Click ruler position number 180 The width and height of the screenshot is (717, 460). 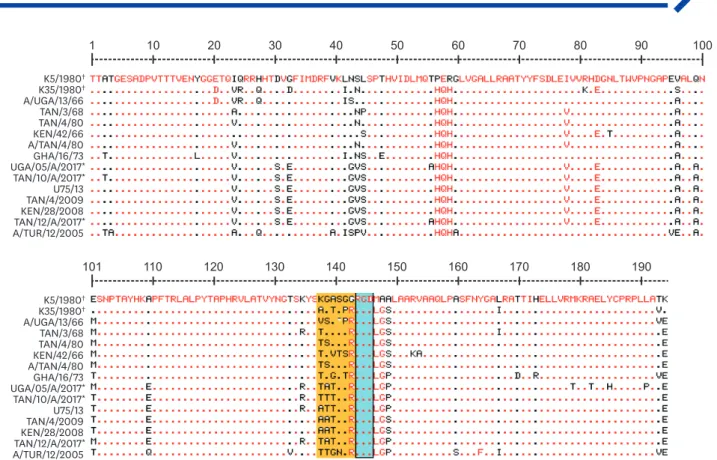[580, 267]
